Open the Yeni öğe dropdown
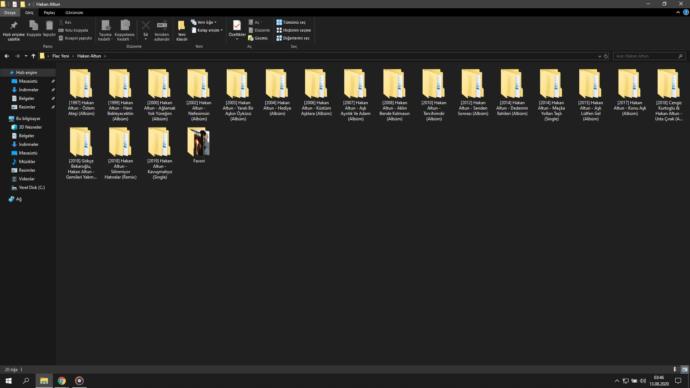The height and width of the screenshot is (388, 690). tap(204, 22)
